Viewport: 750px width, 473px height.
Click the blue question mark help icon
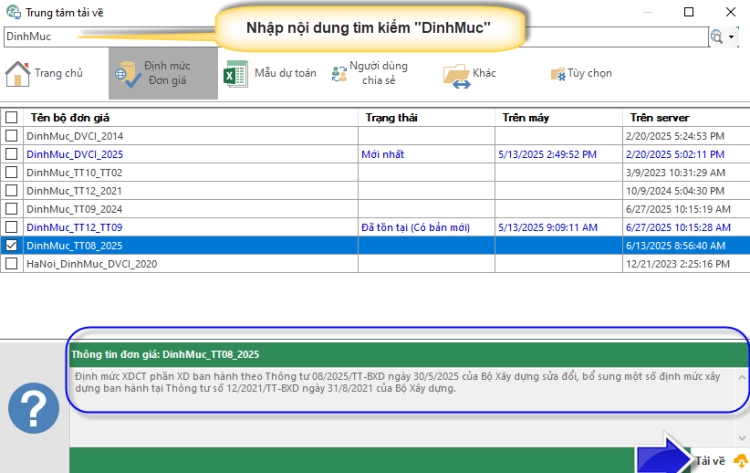pos(33,408)
